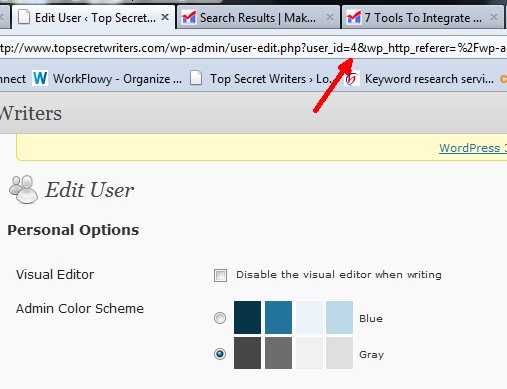Click the 7 Tools tab favicon
This screenshot has width=507, height=389.
tap(354, 17)
